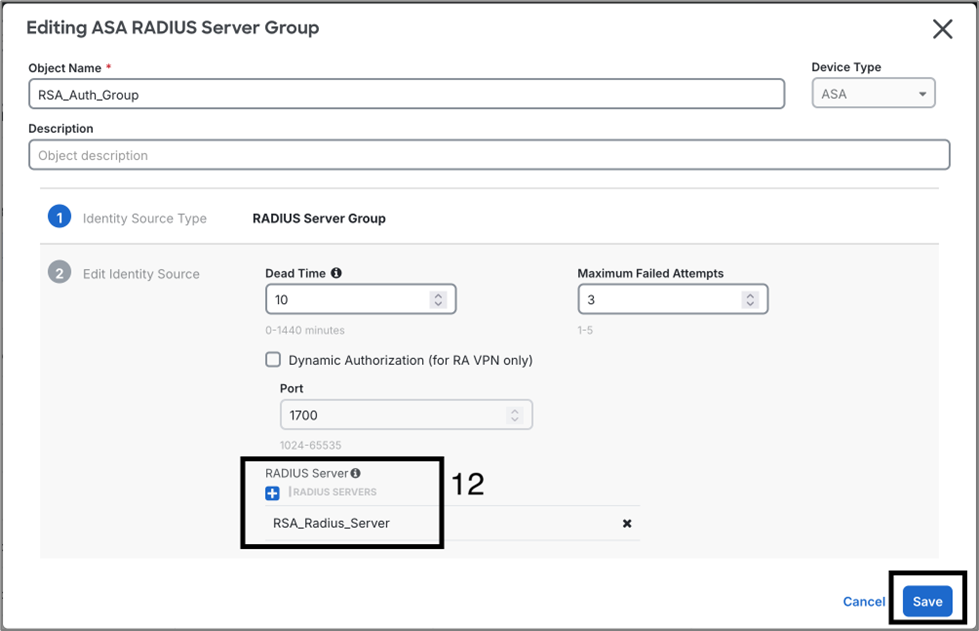Click the step 2 Edit Identity Source circle
Viewport: 979px width, 631px height.
(x=59, y=273)
